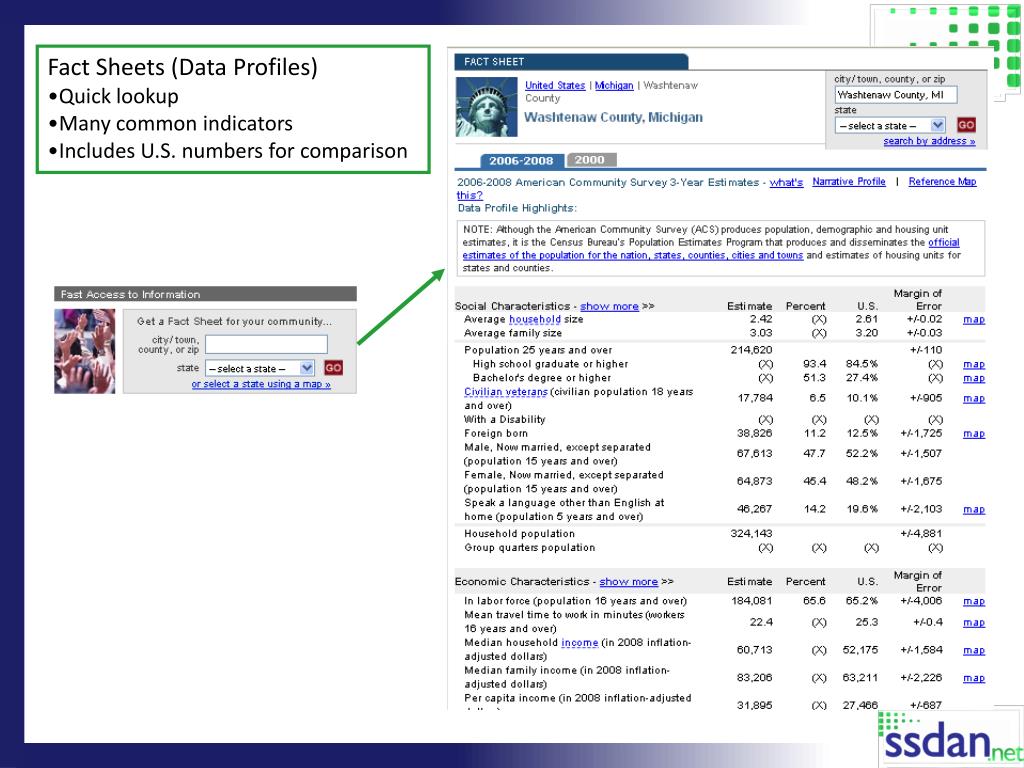This screenshot has width=1024, height=768.
Task: Click the Median family income value '83,206'
Action: 754,678
